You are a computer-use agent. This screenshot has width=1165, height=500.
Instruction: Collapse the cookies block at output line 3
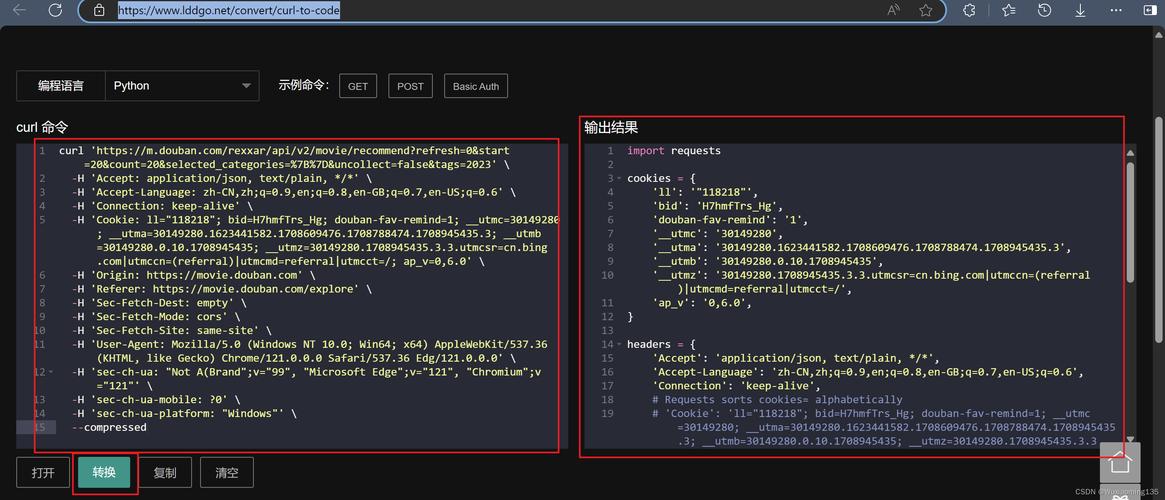coord(620,179)
